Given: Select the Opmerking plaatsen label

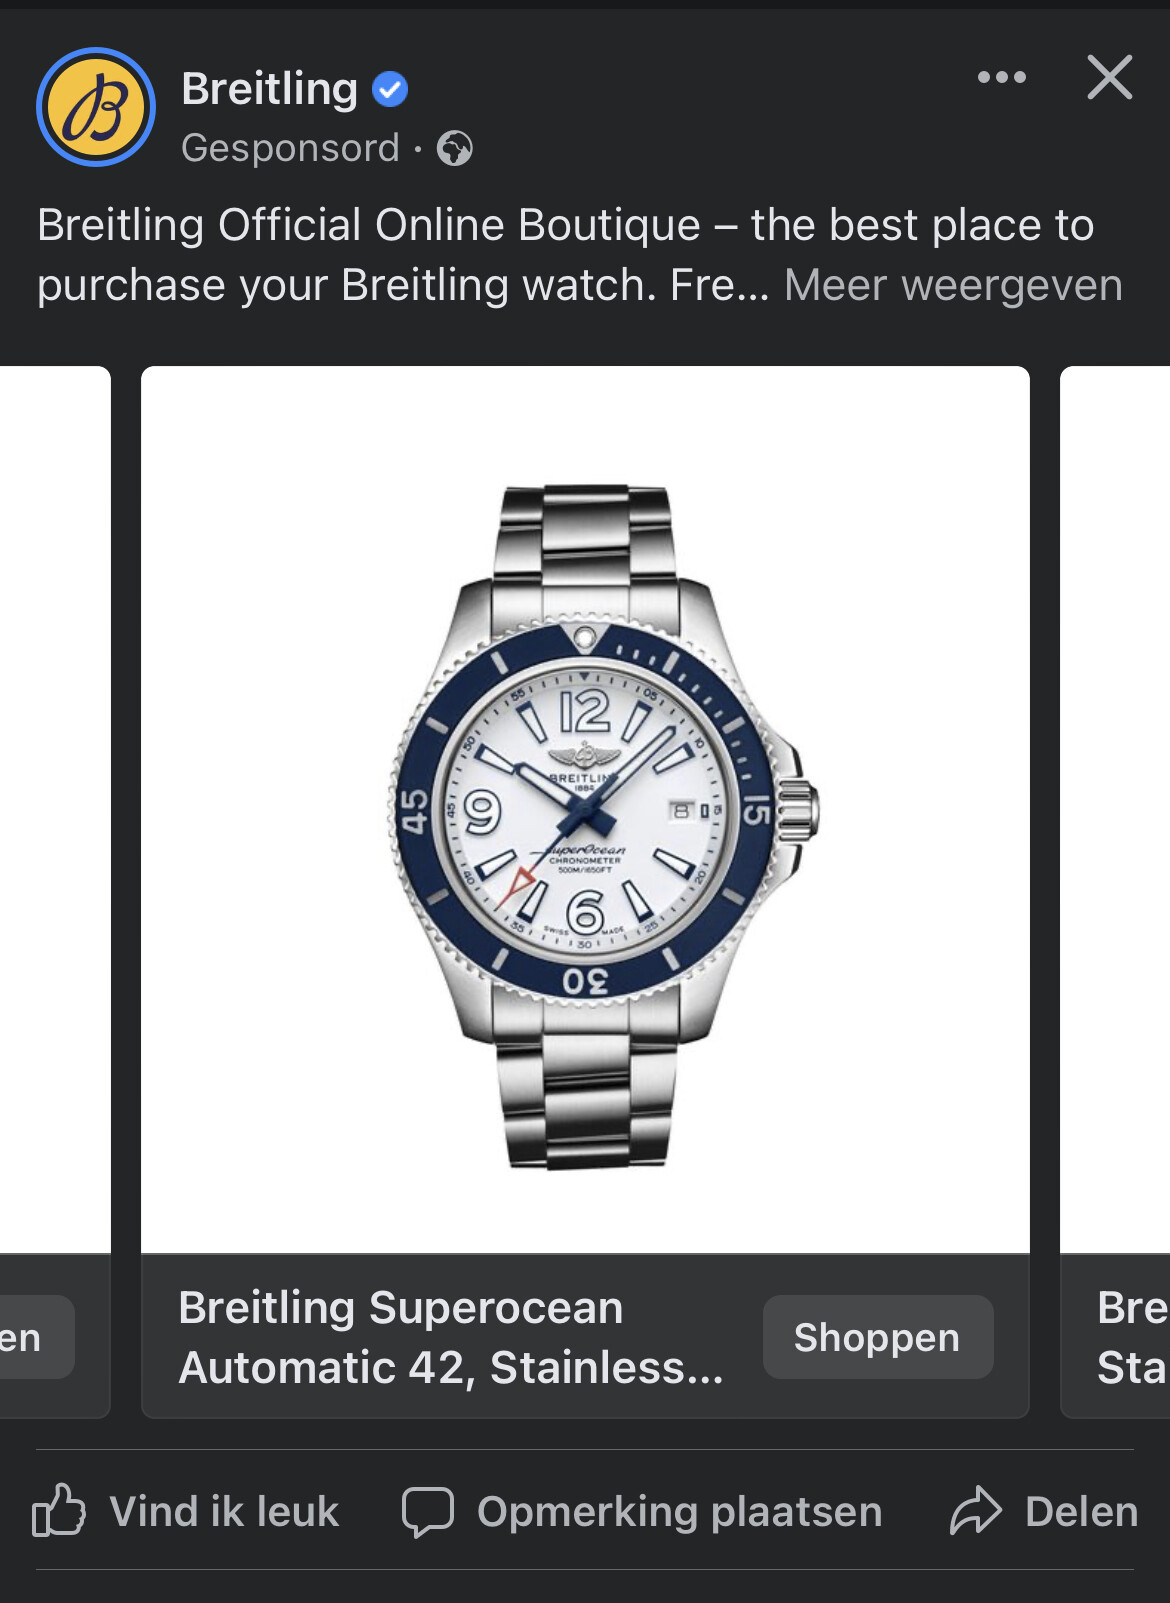Looking at the screenshot, I should 679,1511.
